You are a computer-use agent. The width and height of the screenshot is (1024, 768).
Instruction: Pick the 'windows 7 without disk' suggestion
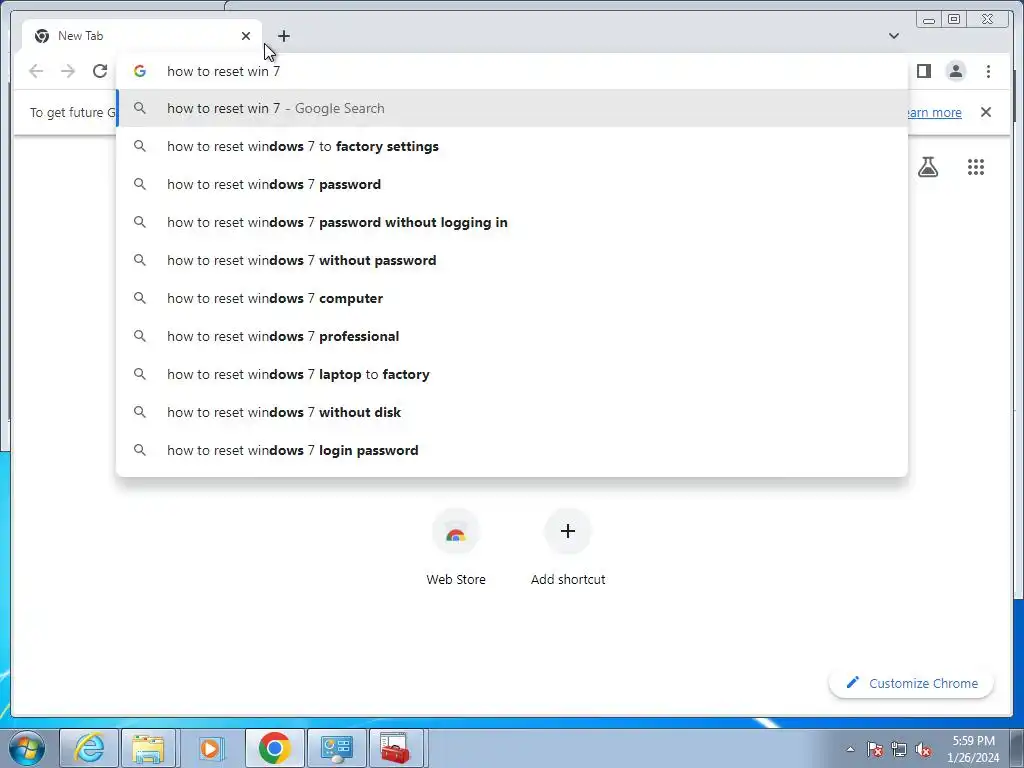(512, 412)
